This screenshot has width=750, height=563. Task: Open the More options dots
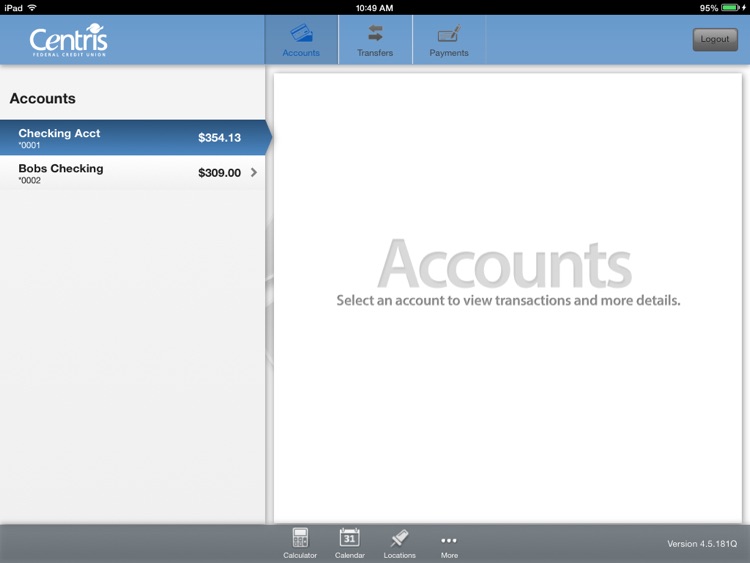click(x=449, y=541)
